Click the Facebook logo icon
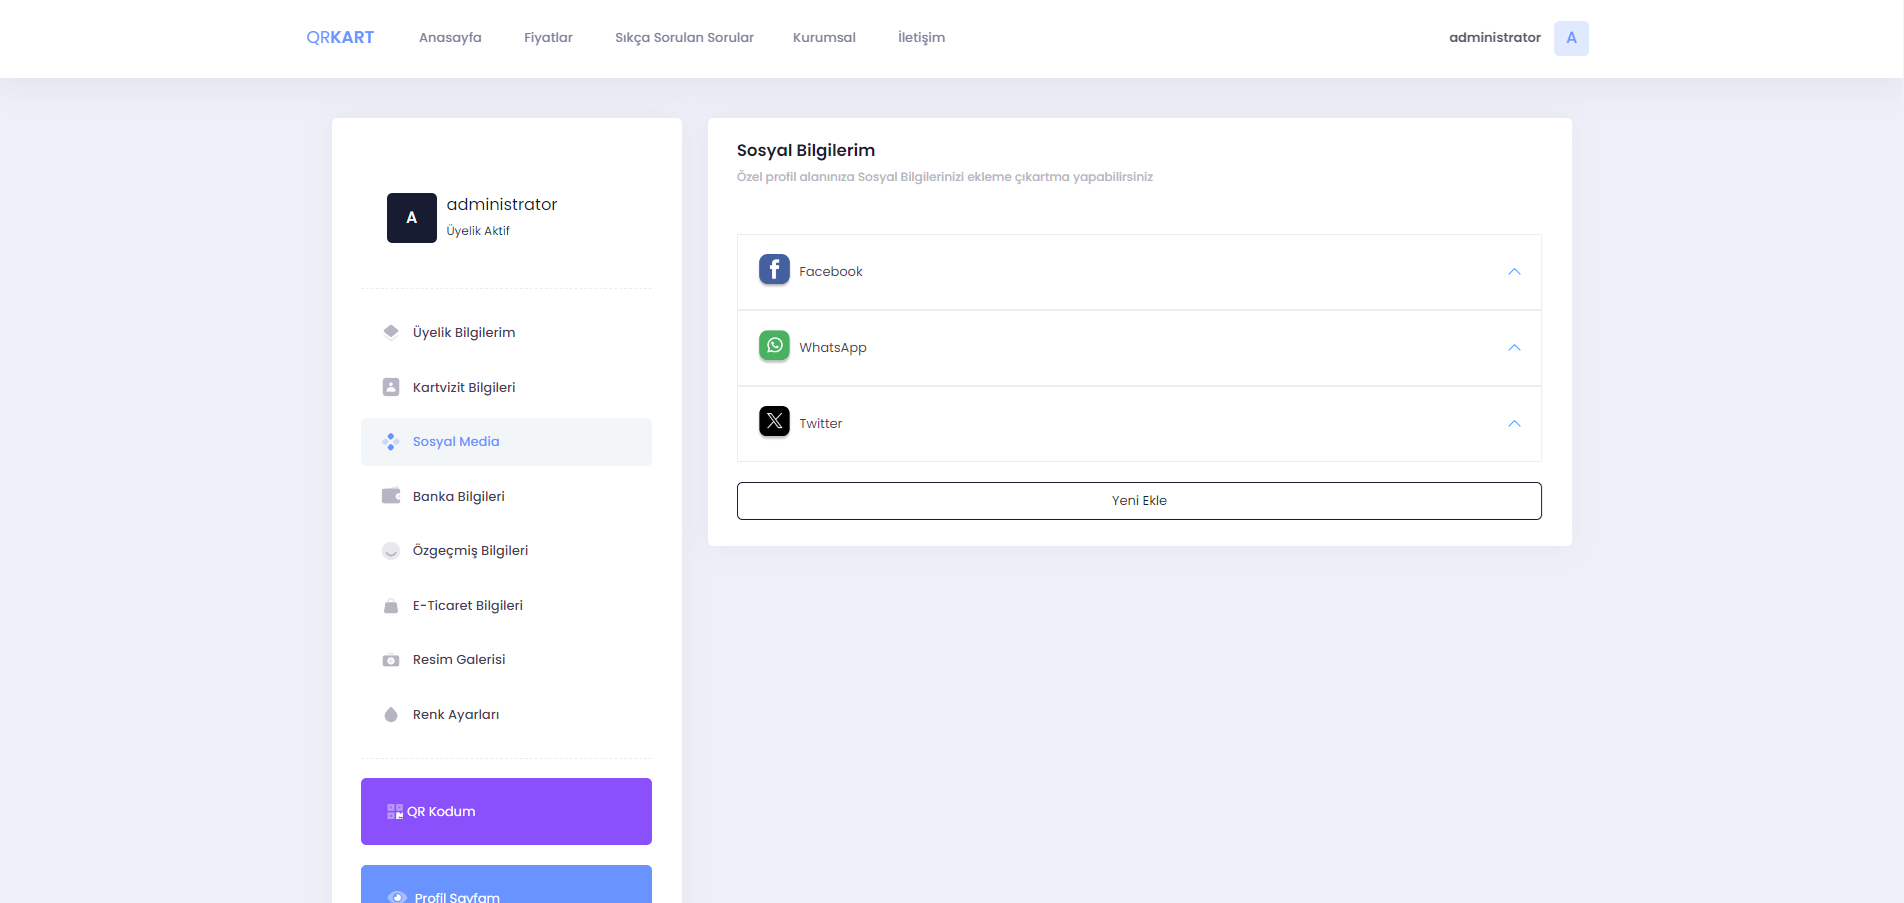Screen dimensions: 1904x903 (774, 270)
